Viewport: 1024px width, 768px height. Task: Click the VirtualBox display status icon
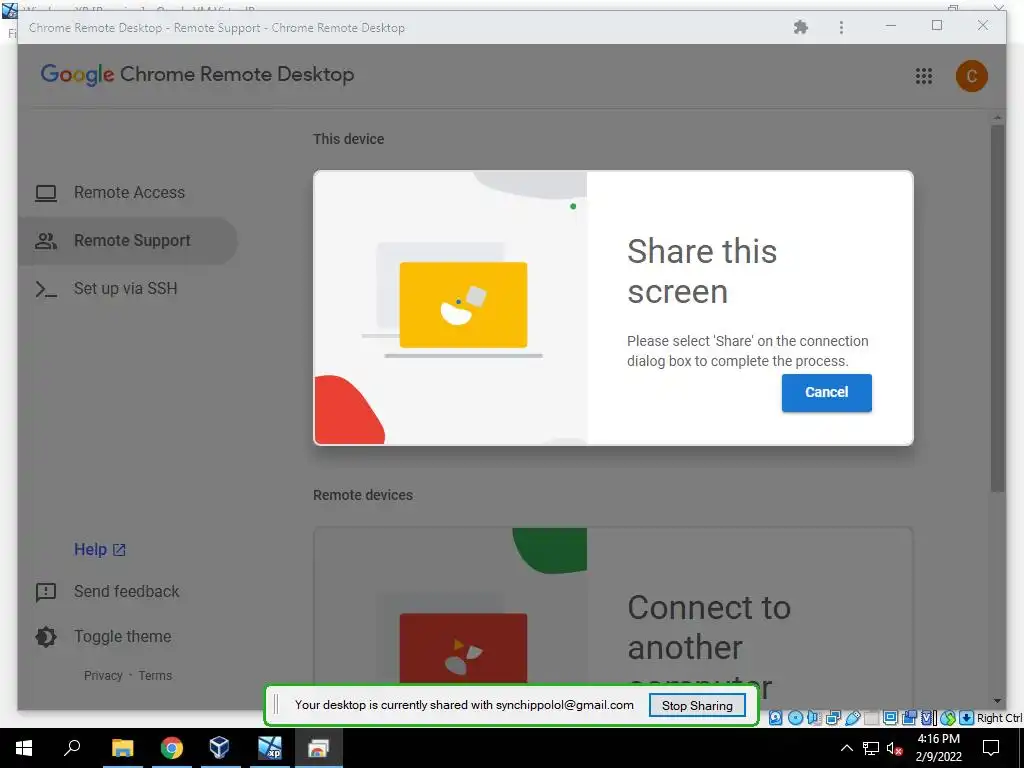coord(890,718)
